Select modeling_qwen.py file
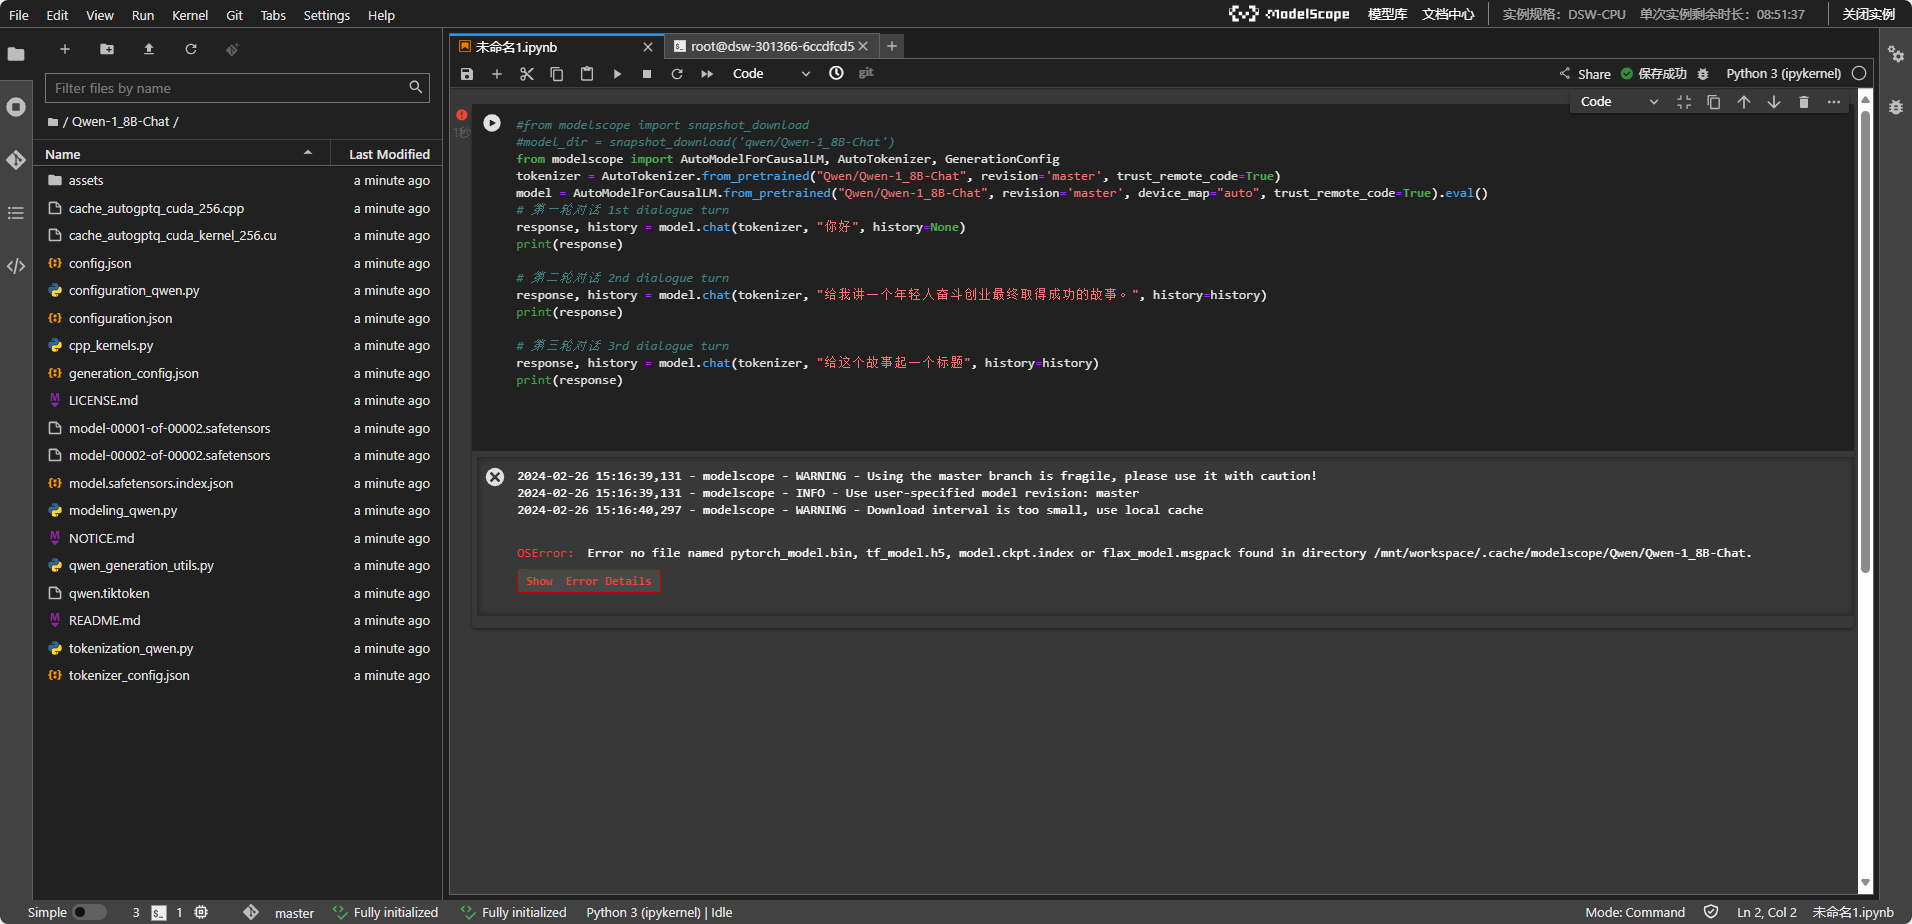The image size is (1912, 924). (x=238, y=511)
